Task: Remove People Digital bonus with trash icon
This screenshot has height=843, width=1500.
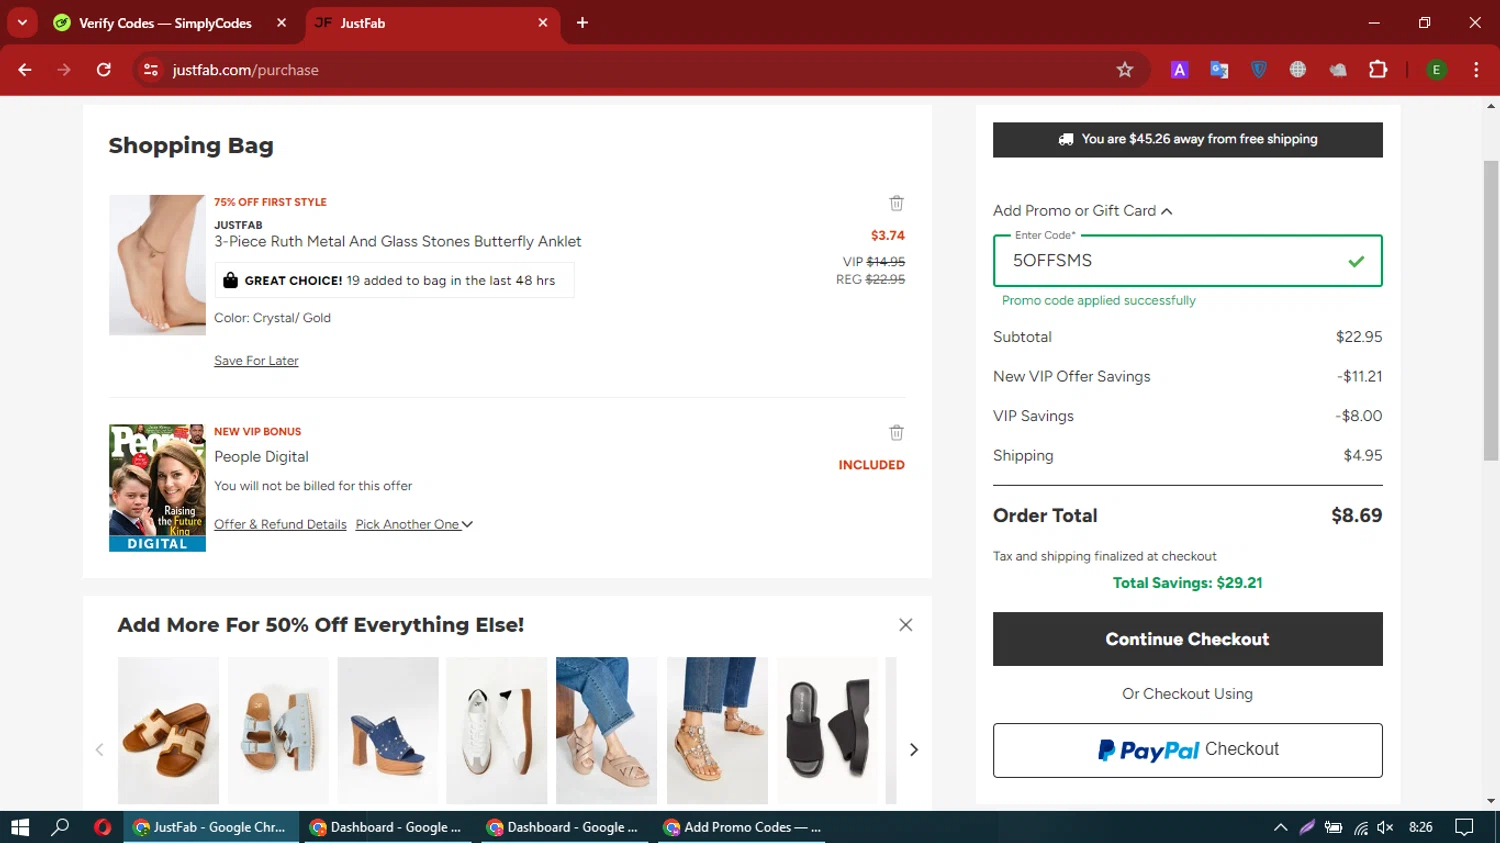Action: click(896, 433)
